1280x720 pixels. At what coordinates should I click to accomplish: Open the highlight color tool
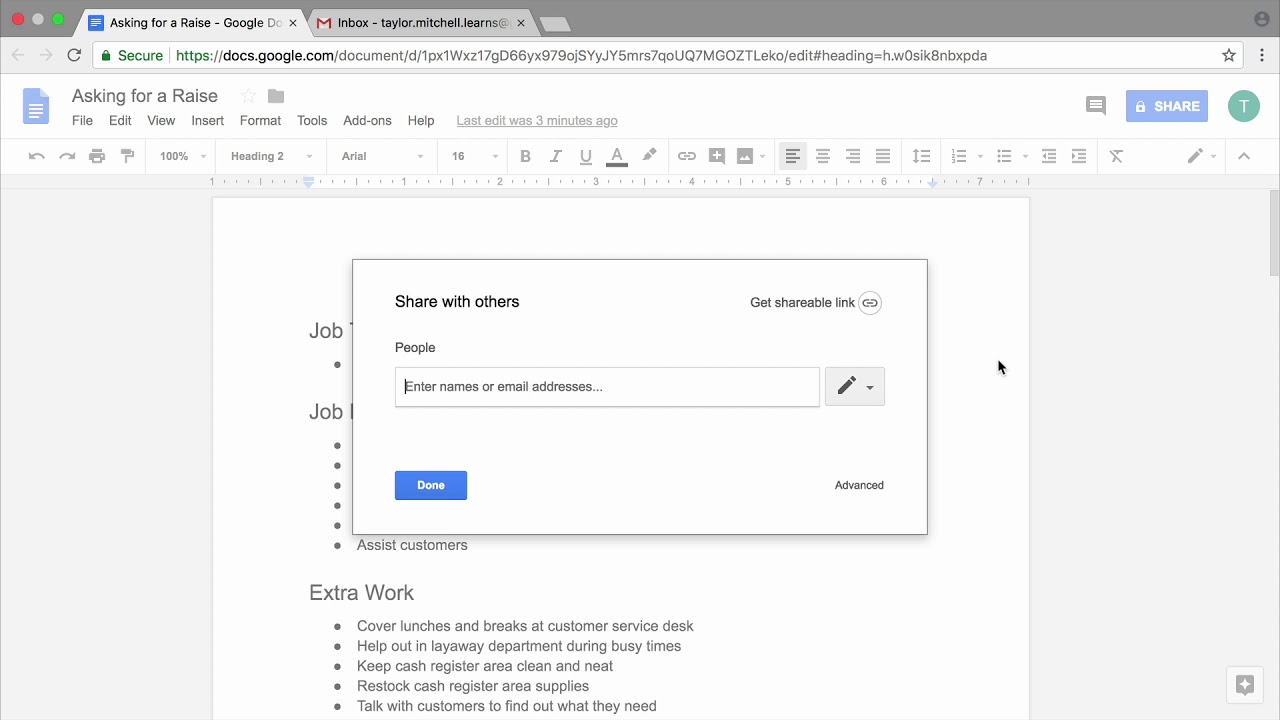pos(649,156)
